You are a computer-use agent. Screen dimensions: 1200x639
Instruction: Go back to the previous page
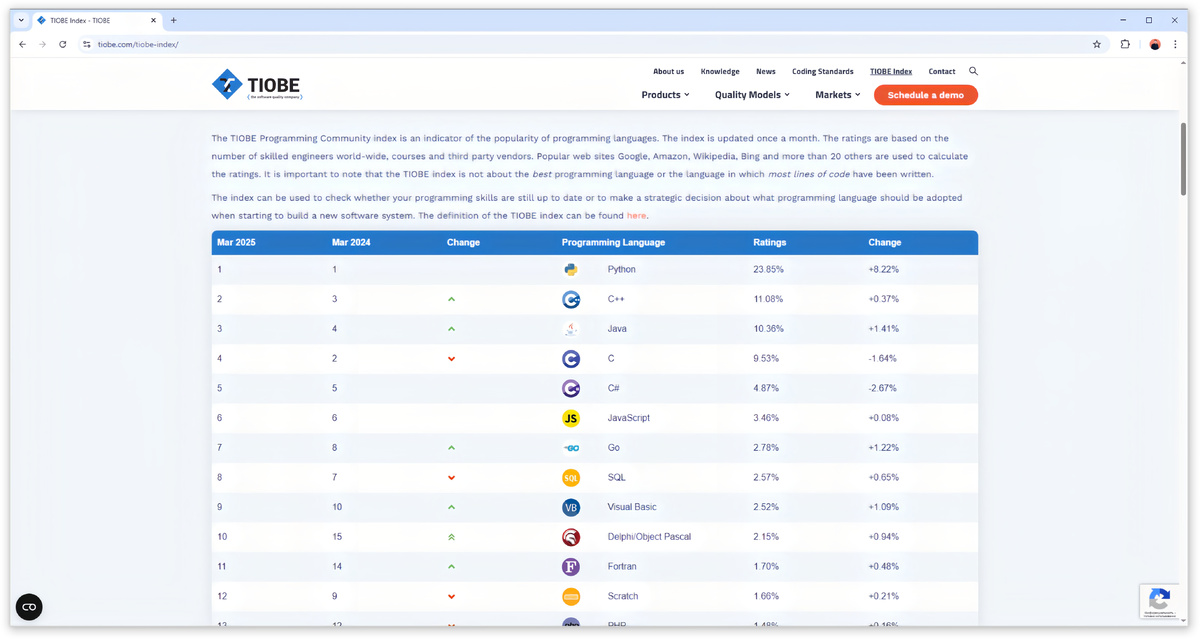pyautogui.click(x=23, y=44)
